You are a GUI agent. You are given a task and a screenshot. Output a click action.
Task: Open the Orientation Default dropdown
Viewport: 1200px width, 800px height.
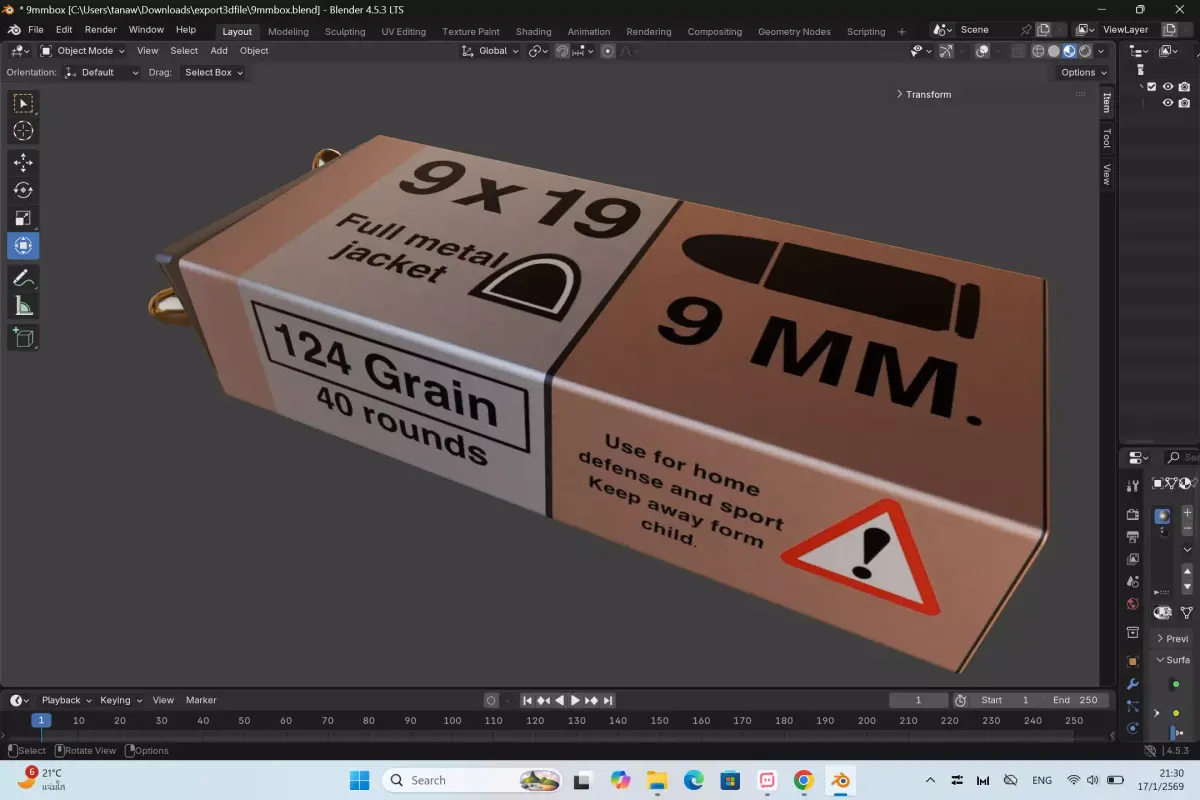(x=100, y=72)
